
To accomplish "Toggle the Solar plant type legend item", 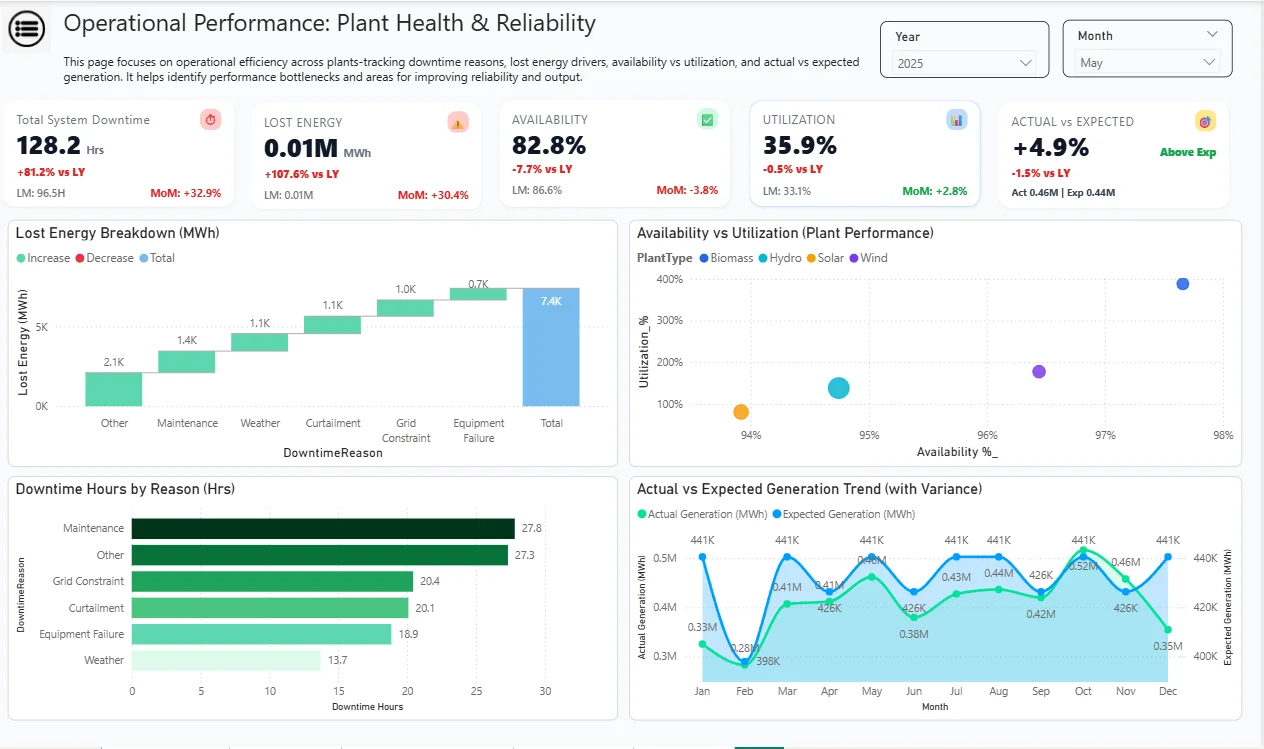I will [823, 258].
